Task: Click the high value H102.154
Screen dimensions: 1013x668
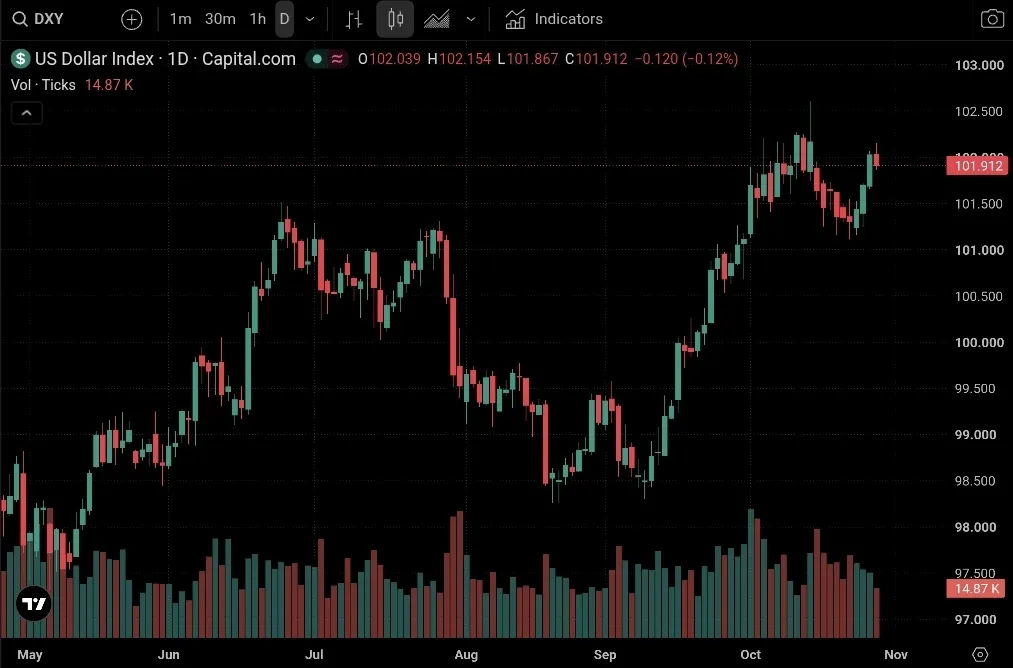Action: point(459,59)
